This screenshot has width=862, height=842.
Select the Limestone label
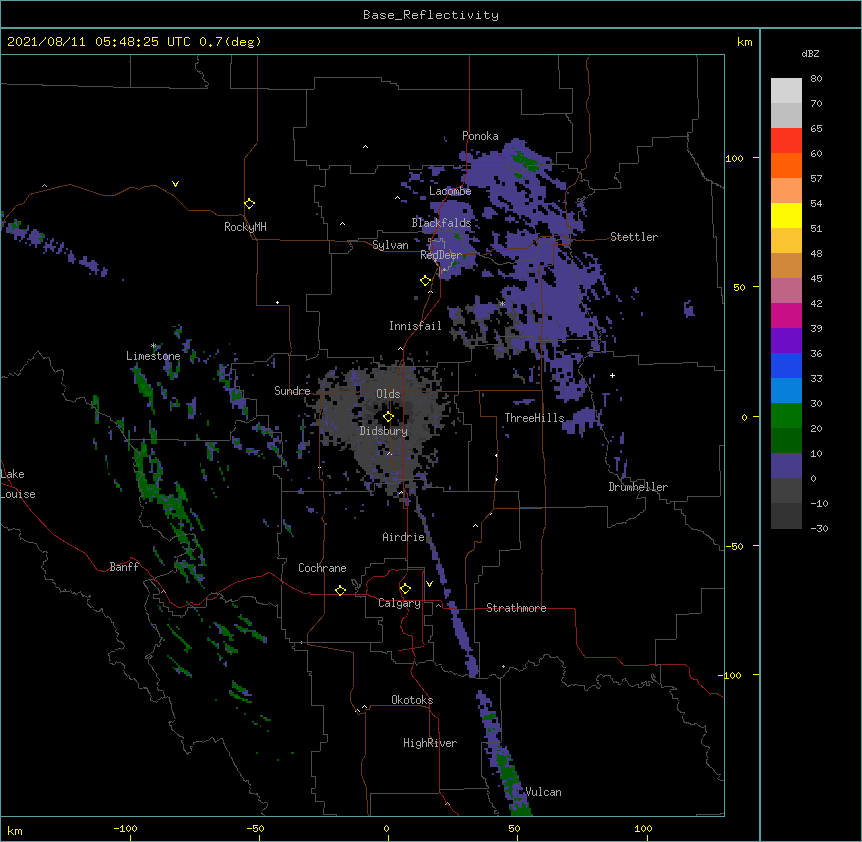pos(153,356)
